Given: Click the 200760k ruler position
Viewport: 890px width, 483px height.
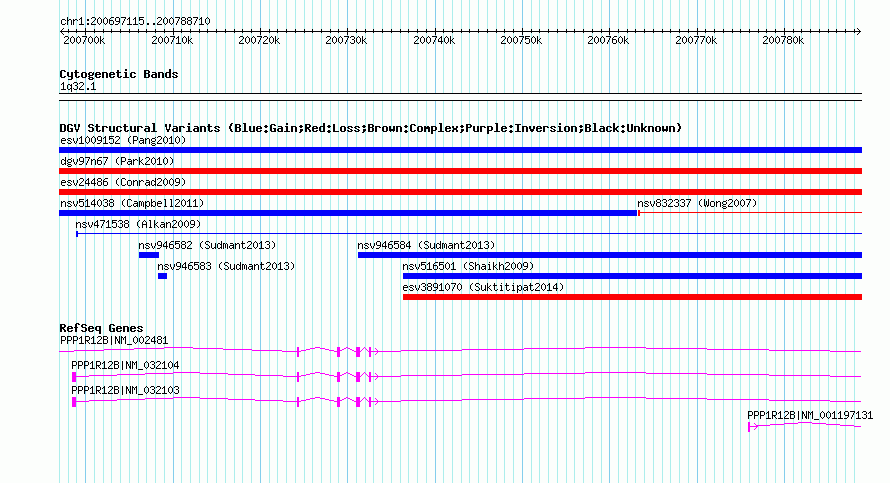Looking at the screenshot, I should click(608, 40).
